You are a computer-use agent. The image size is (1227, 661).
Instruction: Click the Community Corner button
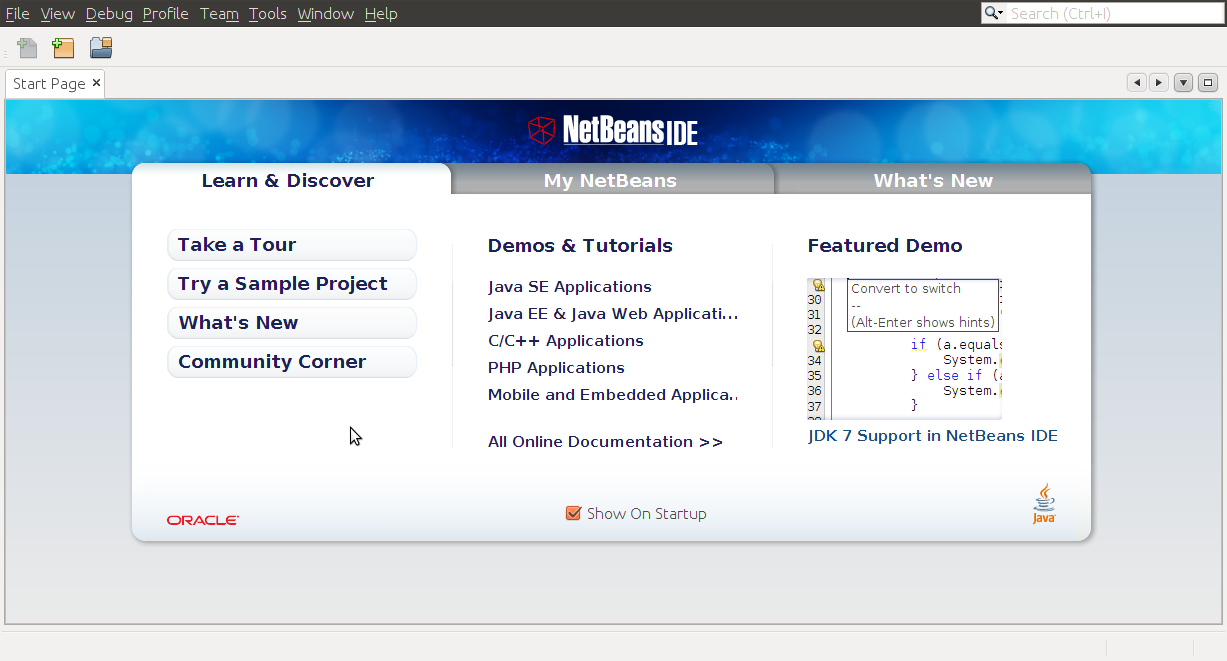[x=292, y=362]
